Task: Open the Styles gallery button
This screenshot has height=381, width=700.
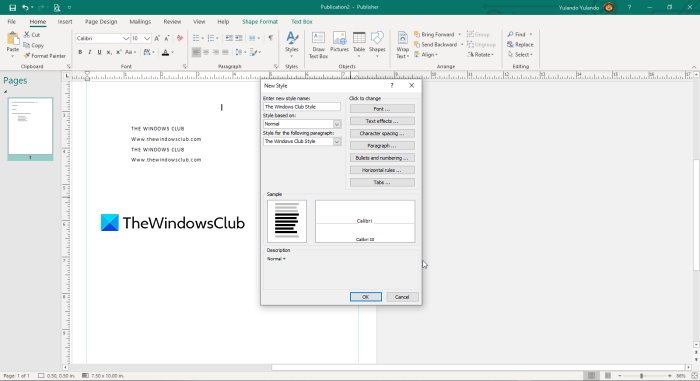Action: click(x=292, y=44)
